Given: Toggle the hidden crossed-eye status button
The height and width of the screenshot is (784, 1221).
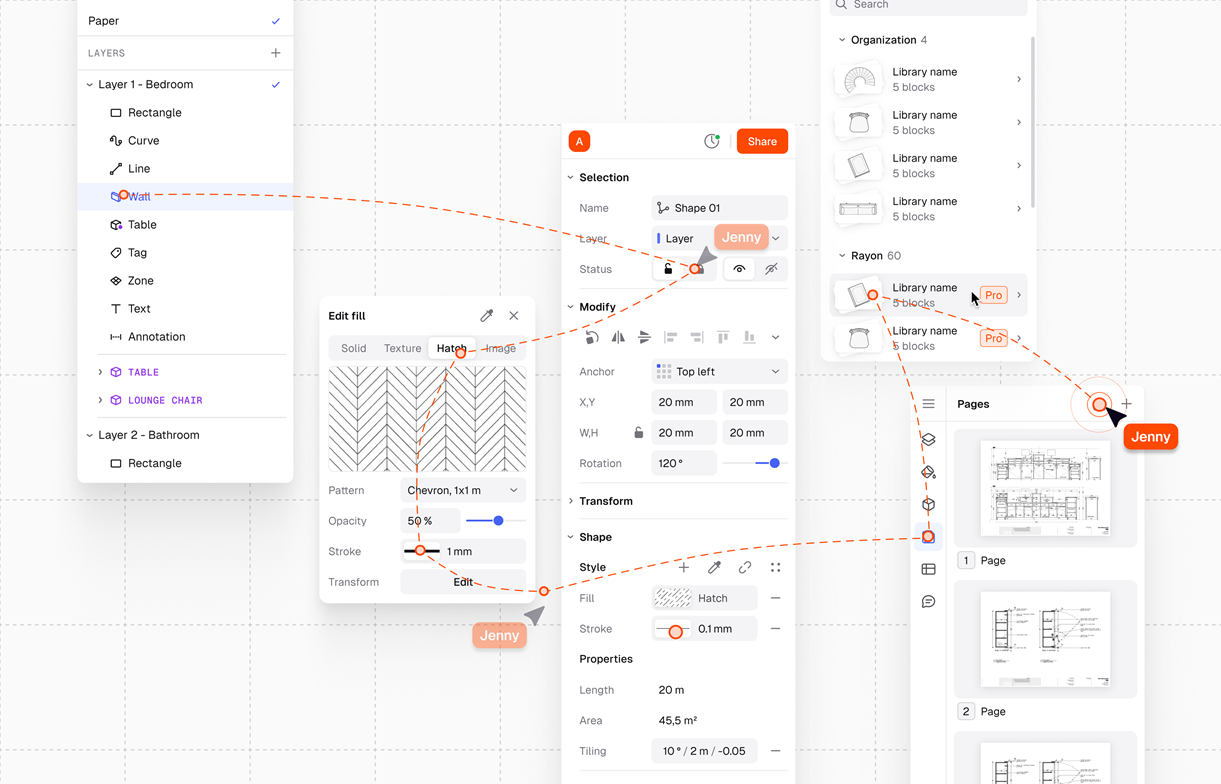Looking at the screenshot, I should (x=771, y=269).
